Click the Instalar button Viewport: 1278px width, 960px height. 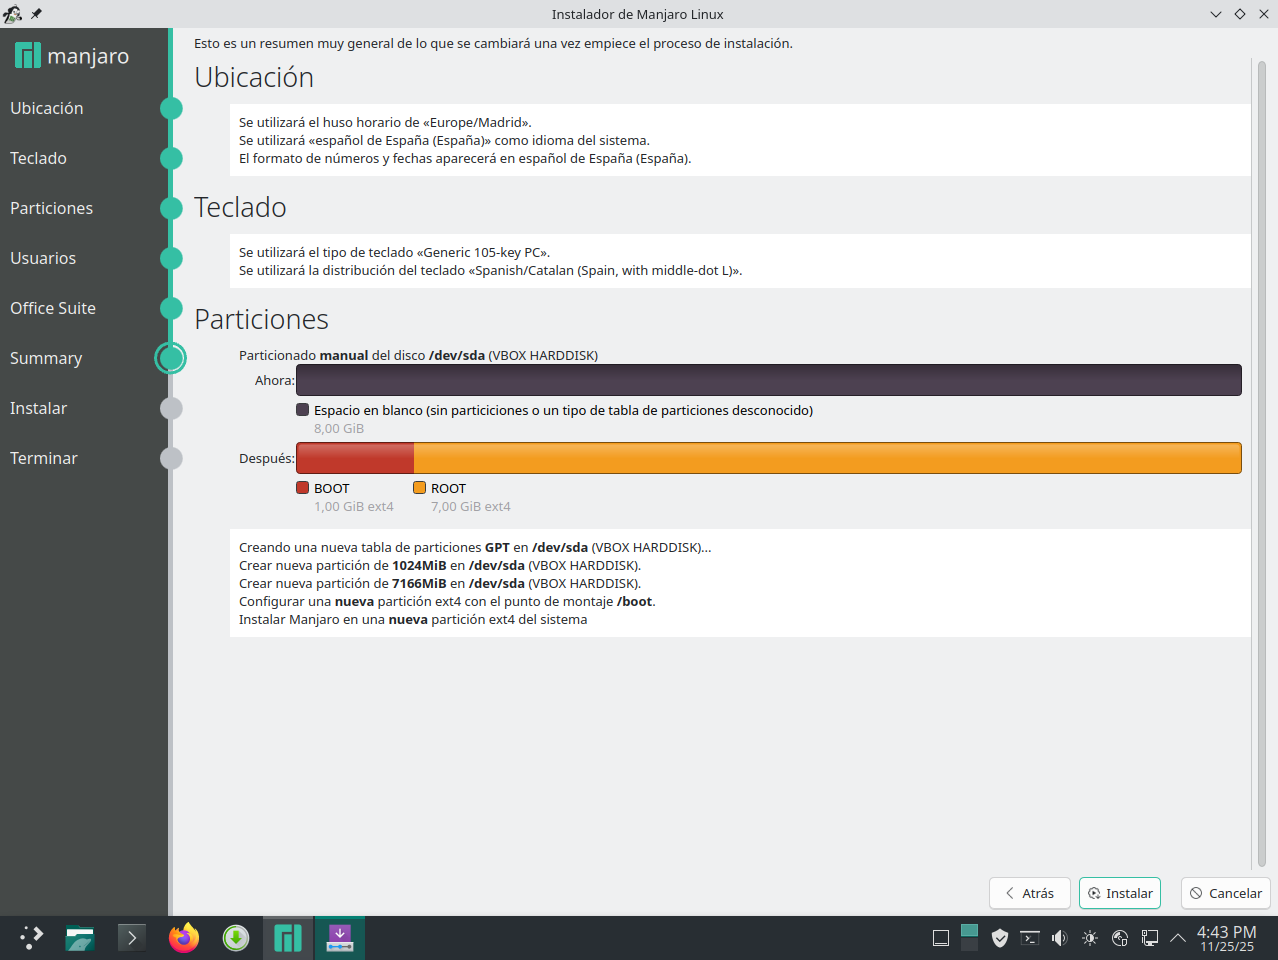pos(1119,893)
